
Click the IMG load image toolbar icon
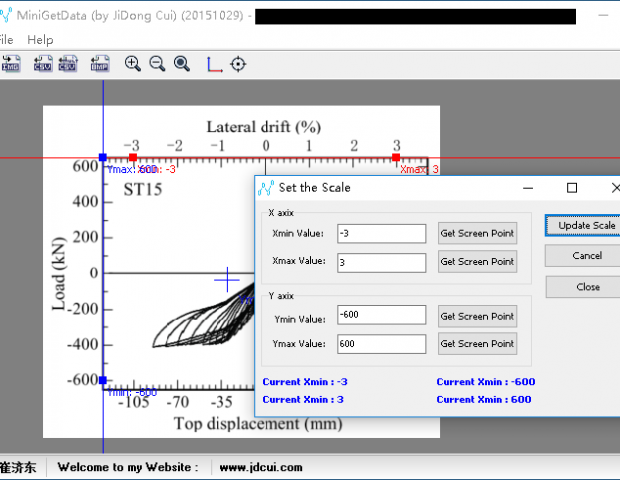(11, 64)
